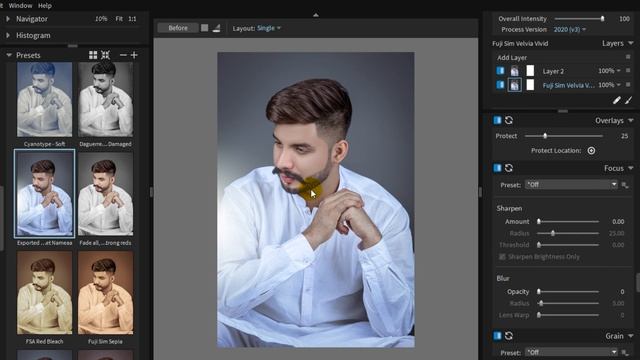The image size is (640, 360).
Task: Select the Fuji Sim Sepia preset thumbnail
Action: click(105, 293)
